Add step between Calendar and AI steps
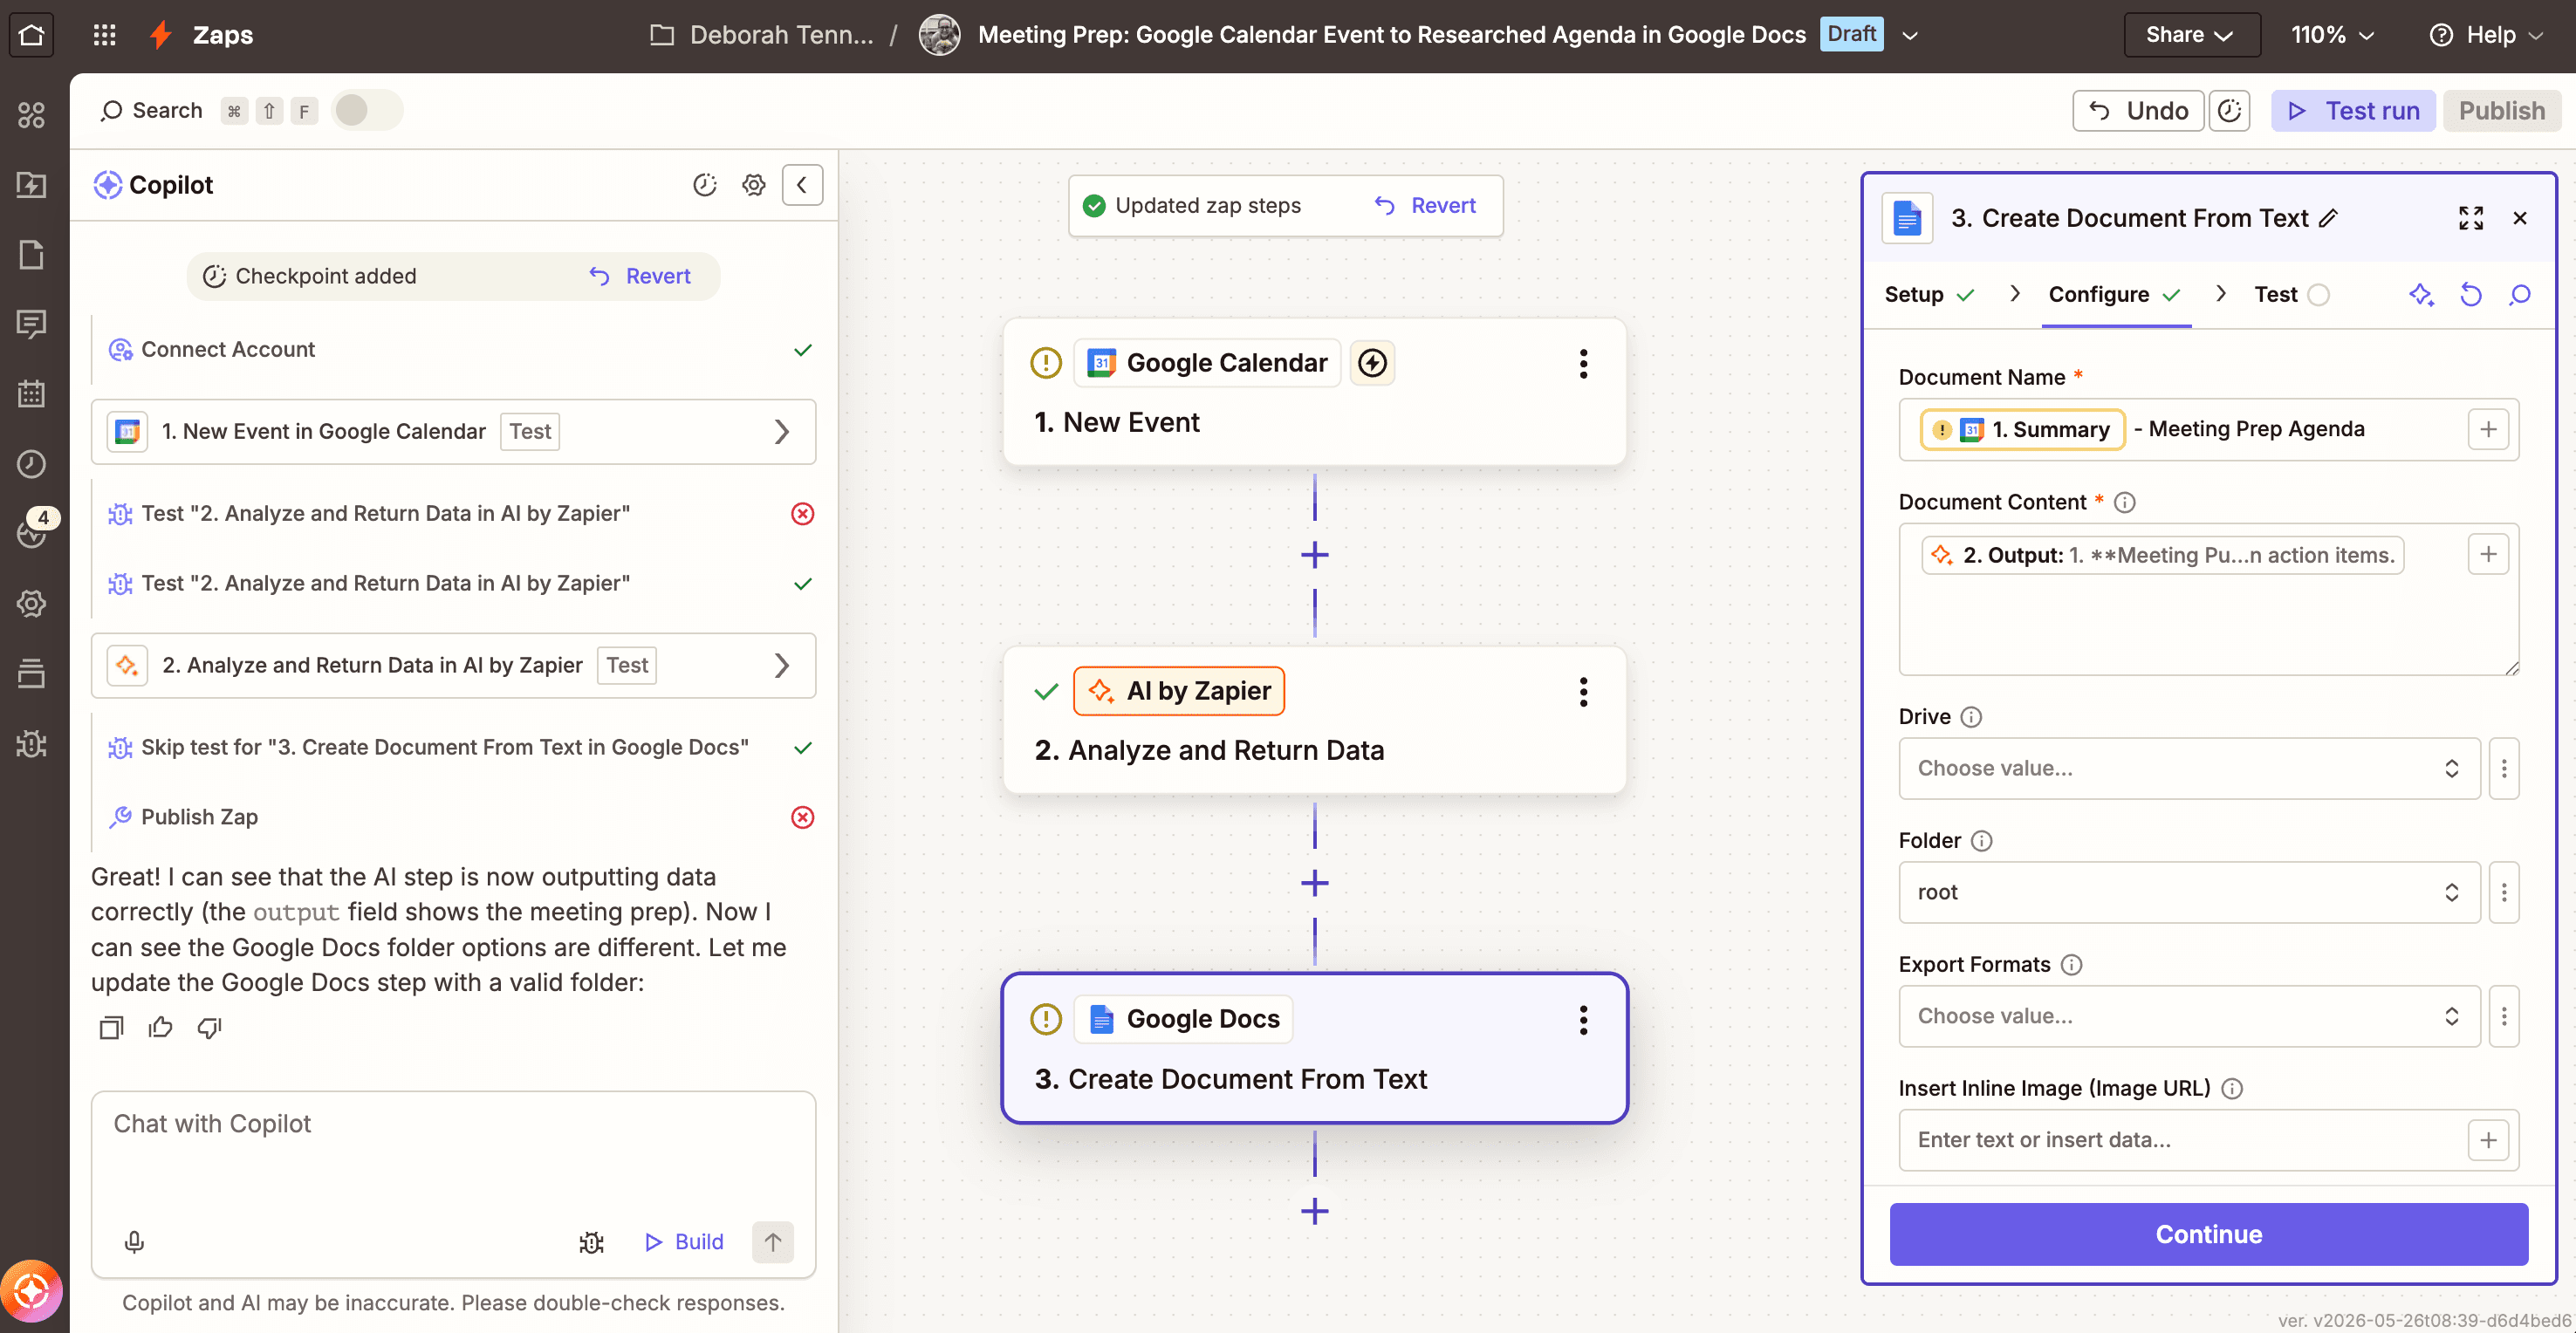2576x1333 pixels. [x=1314, y=555]
